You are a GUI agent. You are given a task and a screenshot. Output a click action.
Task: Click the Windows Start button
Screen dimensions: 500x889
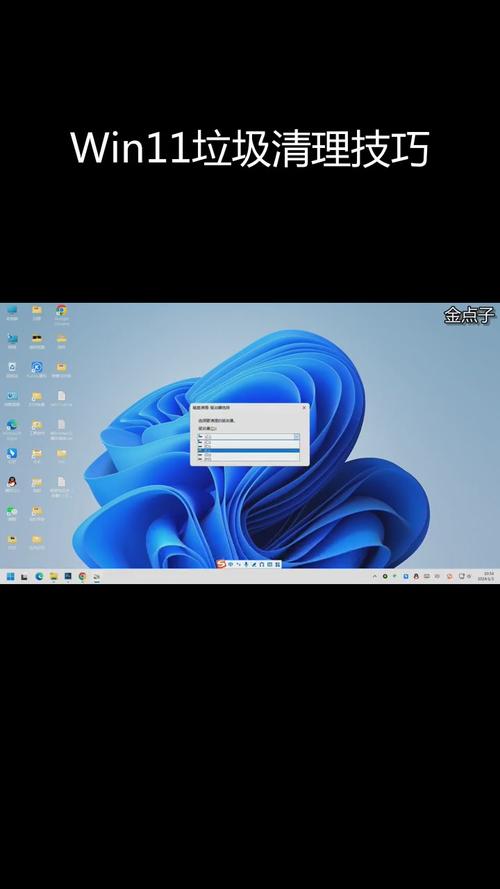[x=10, y=577]
